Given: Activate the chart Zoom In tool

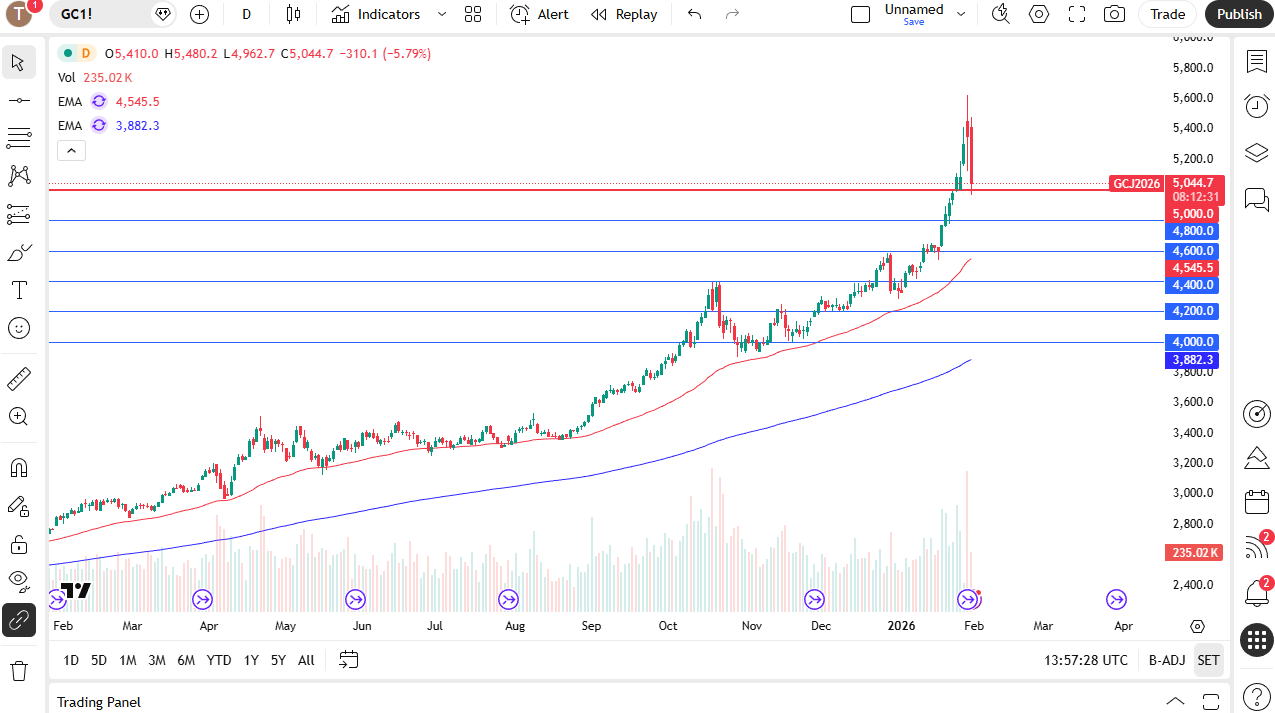Looking at the screenshot, I should point(19,416).
